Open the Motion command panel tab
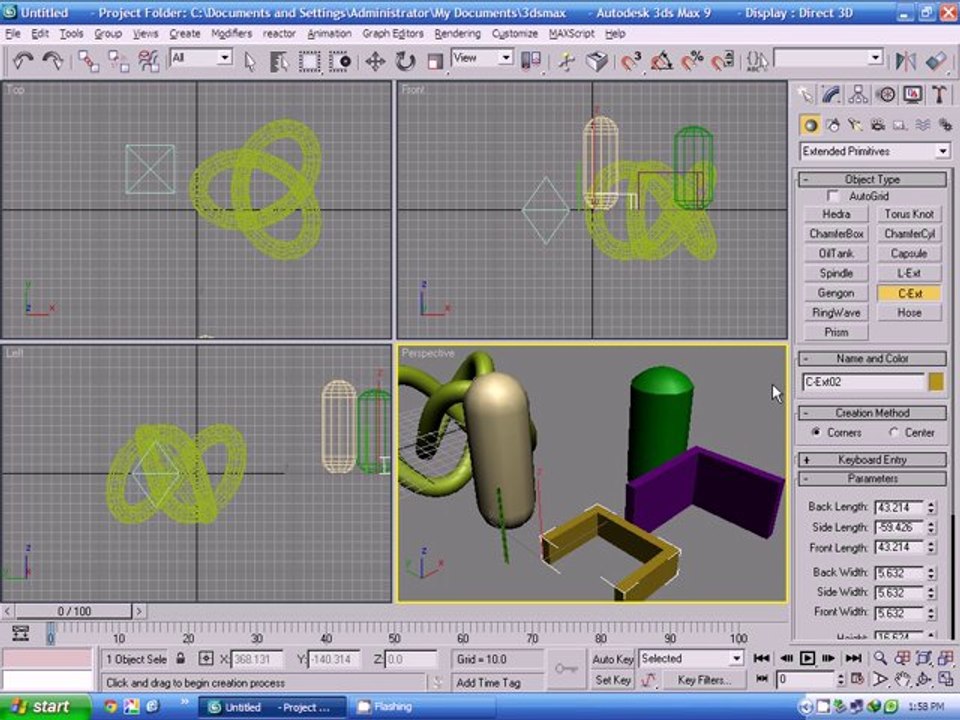Image resolution: width=960 pixels, height=720 pixels. 885,94
